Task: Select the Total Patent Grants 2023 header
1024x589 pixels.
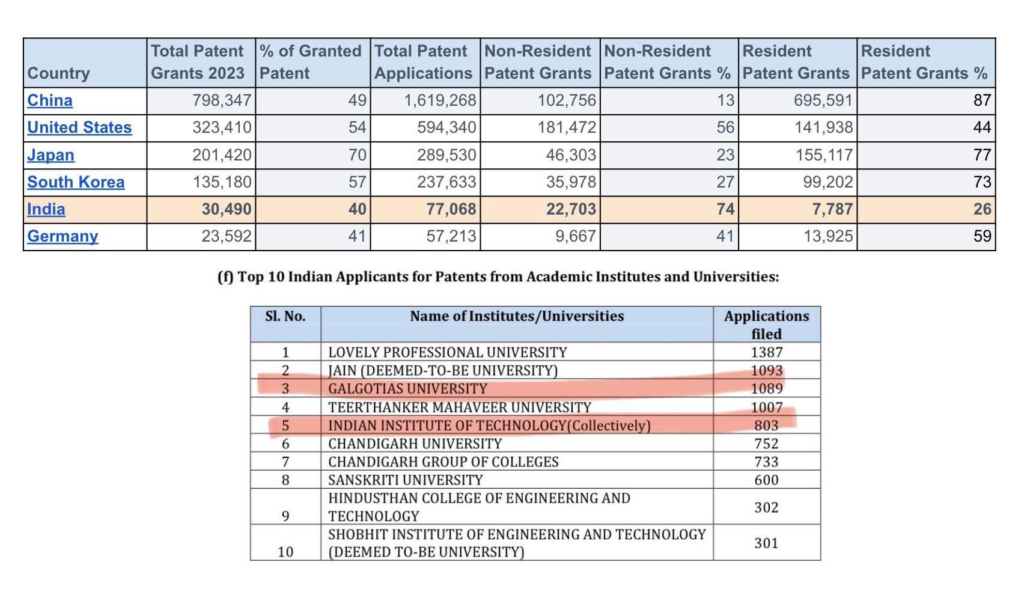Action: pyautogui.click(x=197, y=62)
